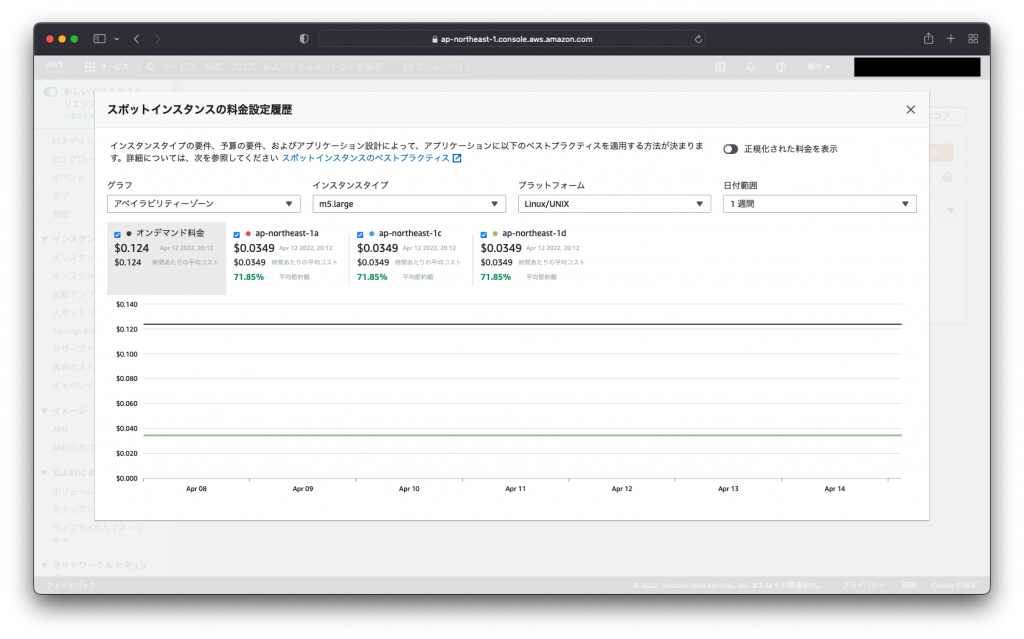Image resolution: width=1024 pixels, height=639 pixels.
Task: Click the 71.85% savings under ap-northeast-1c
Action: click(x=372, y=277)
